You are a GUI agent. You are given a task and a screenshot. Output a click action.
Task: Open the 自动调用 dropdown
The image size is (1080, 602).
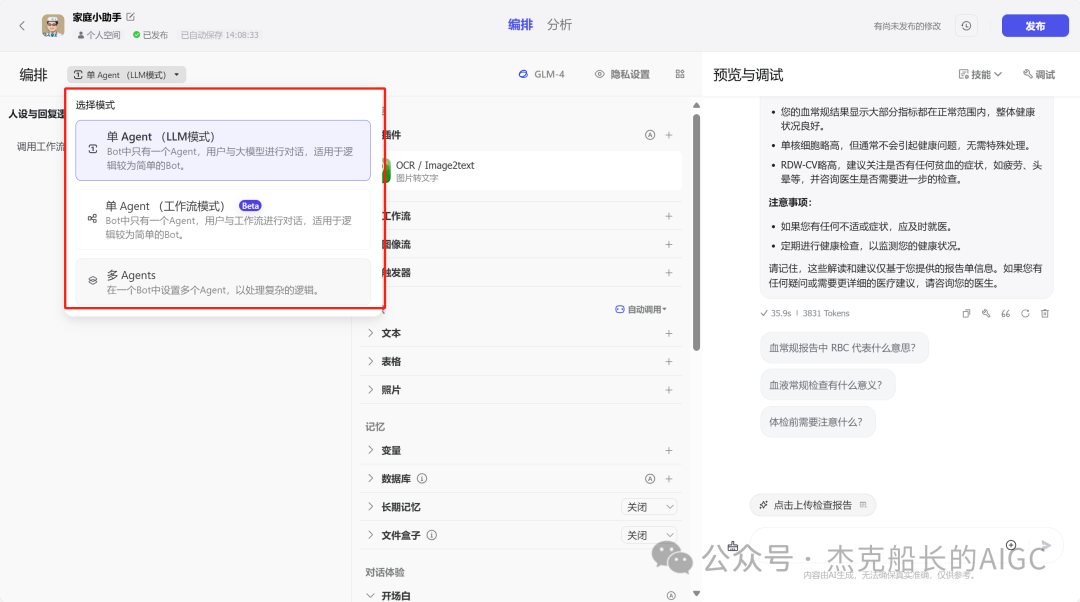pos(641,309)
